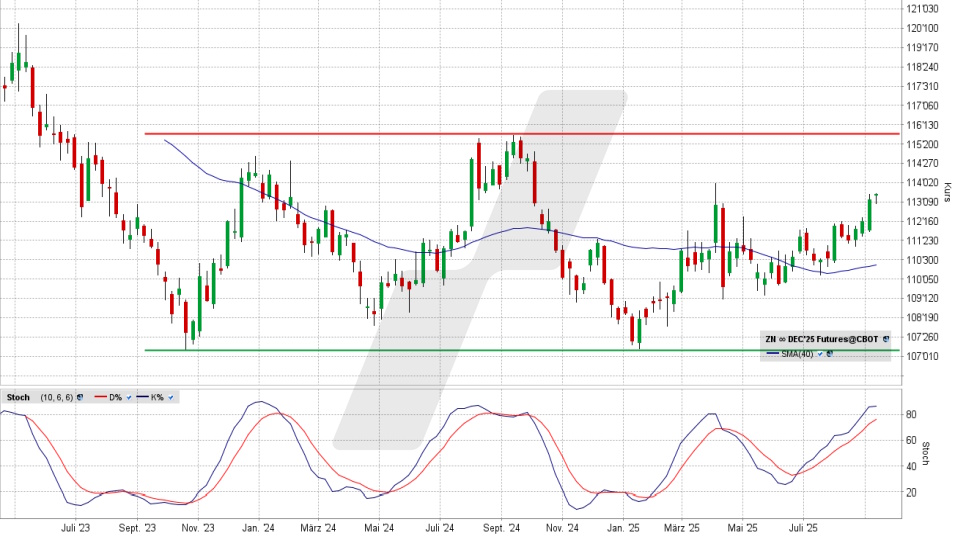Click the 60 level on Stoch axis
960x540 pixels.
(x=911, y=440)
